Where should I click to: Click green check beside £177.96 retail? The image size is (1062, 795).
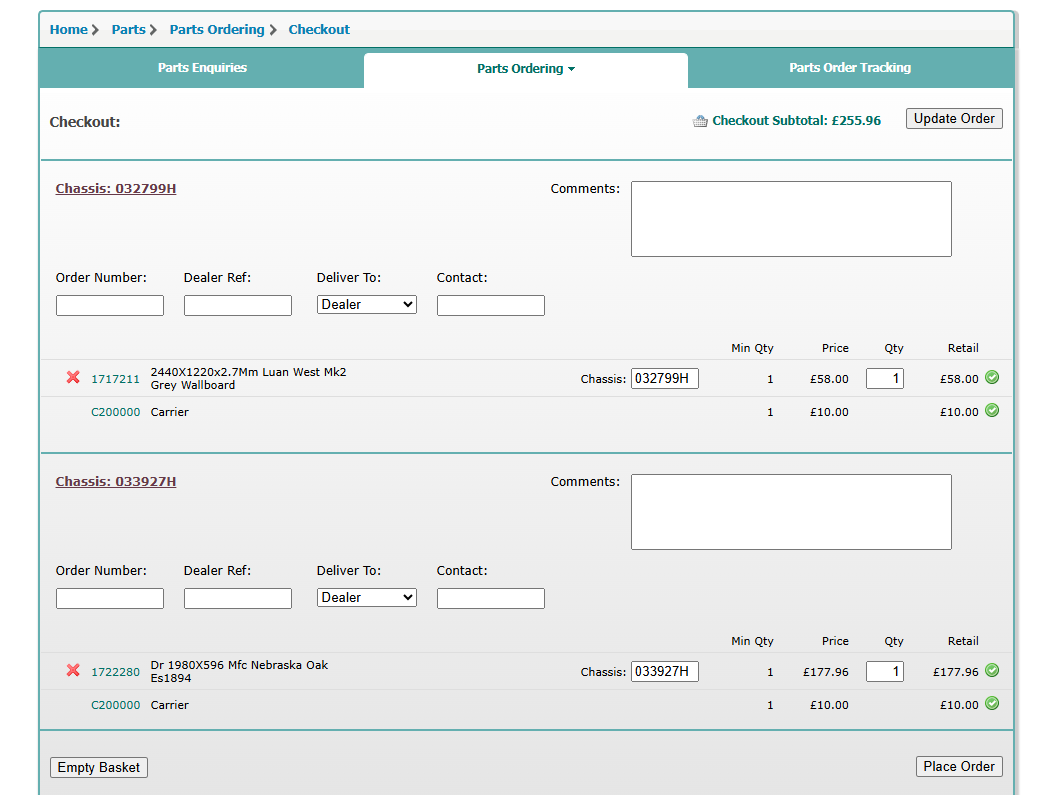point(992,671)
